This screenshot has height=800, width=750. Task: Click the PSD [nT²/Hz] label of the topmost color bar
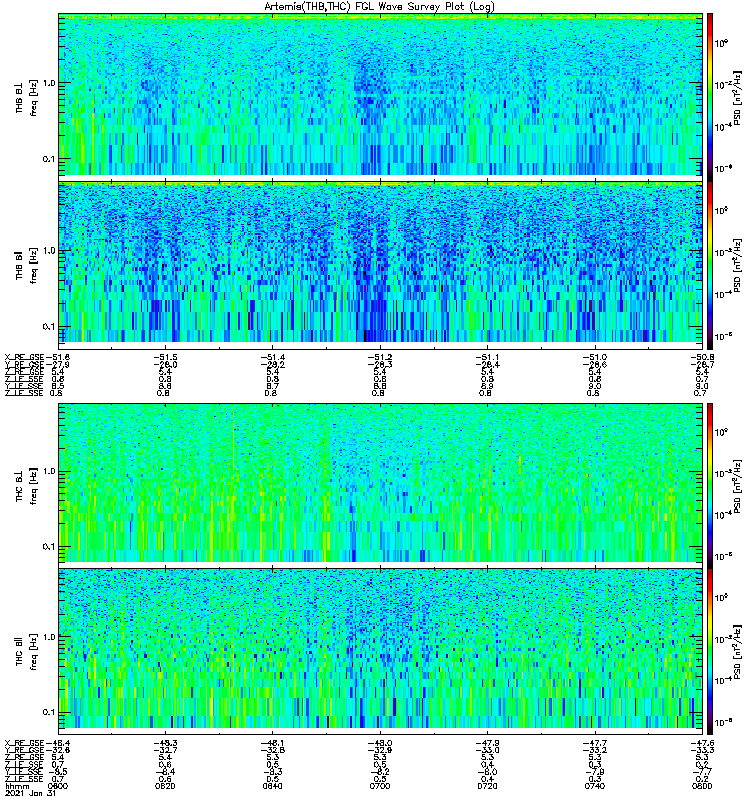tap(738, 98)
